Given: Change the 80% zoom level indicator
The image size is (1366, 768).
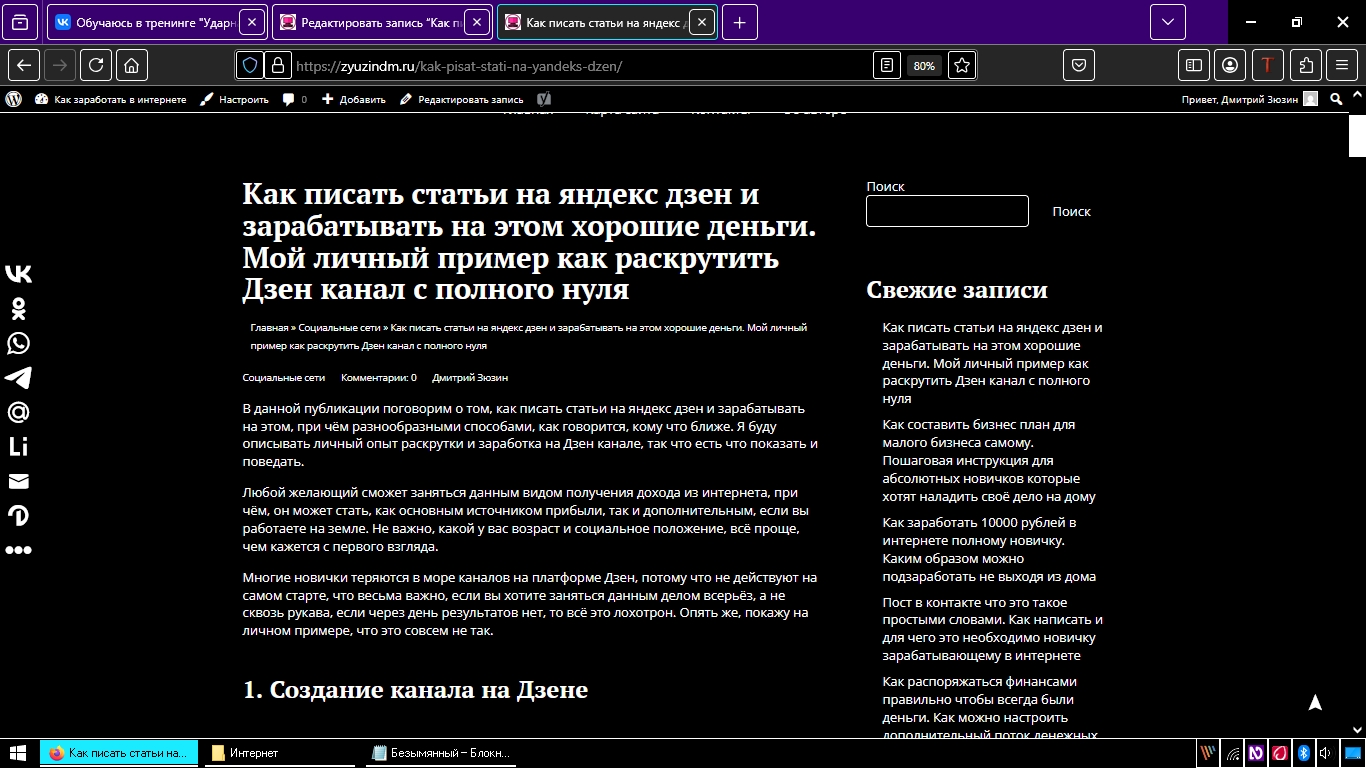Looking at the screenshot, I should pyautogui.click(x=924, y=66).
